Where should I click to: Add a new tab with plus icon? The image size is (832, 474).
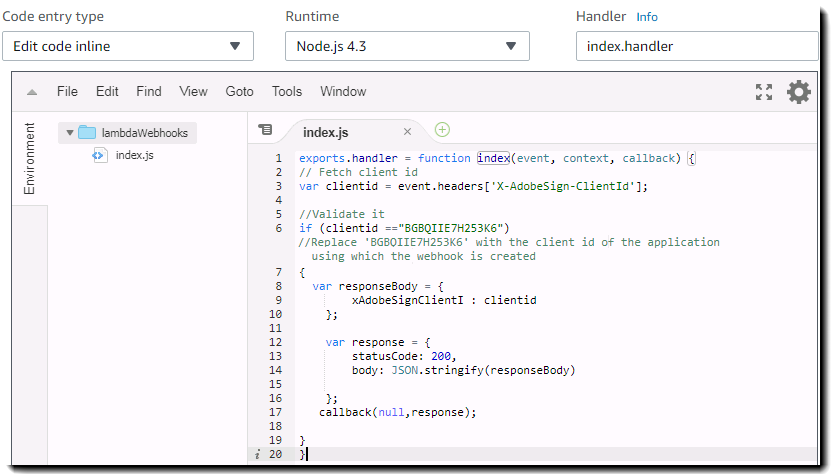click(442, 130)
